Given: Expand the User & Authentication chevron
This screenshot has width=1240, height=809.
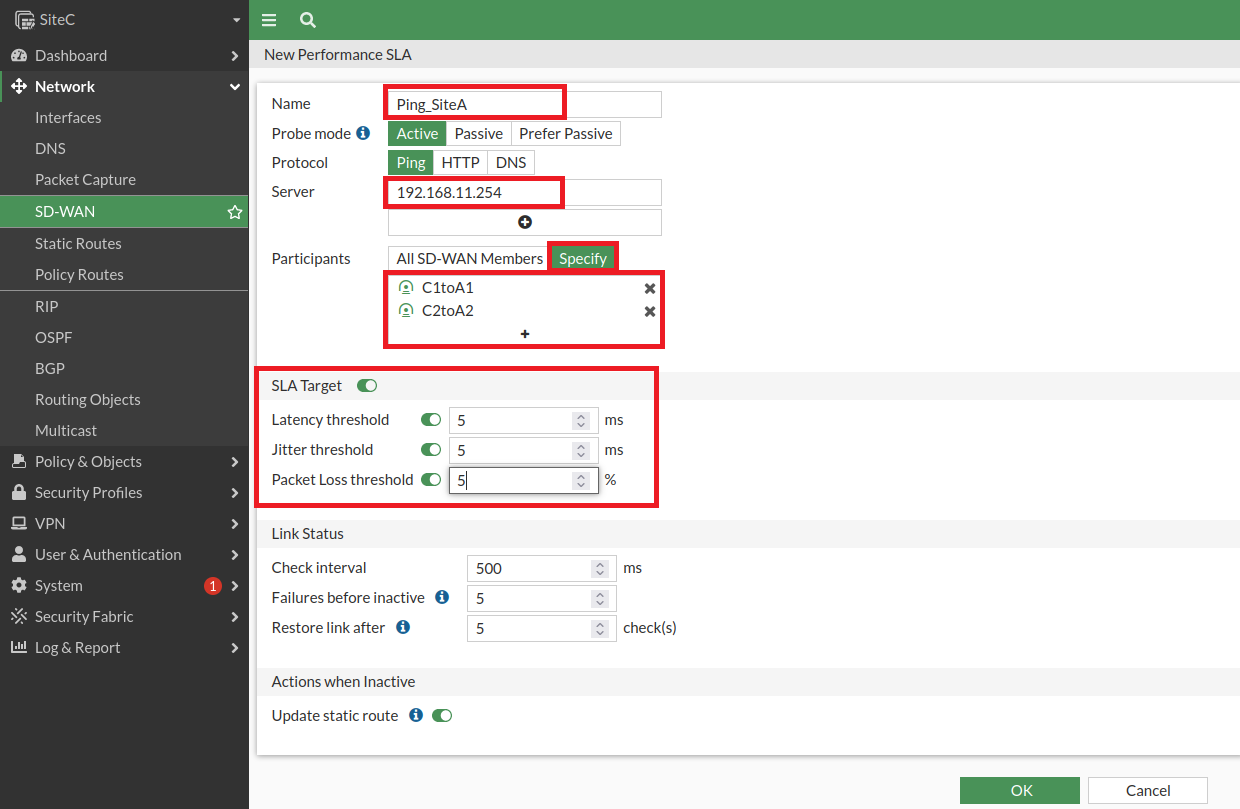Looking at the screenshot, I should 234,555.
